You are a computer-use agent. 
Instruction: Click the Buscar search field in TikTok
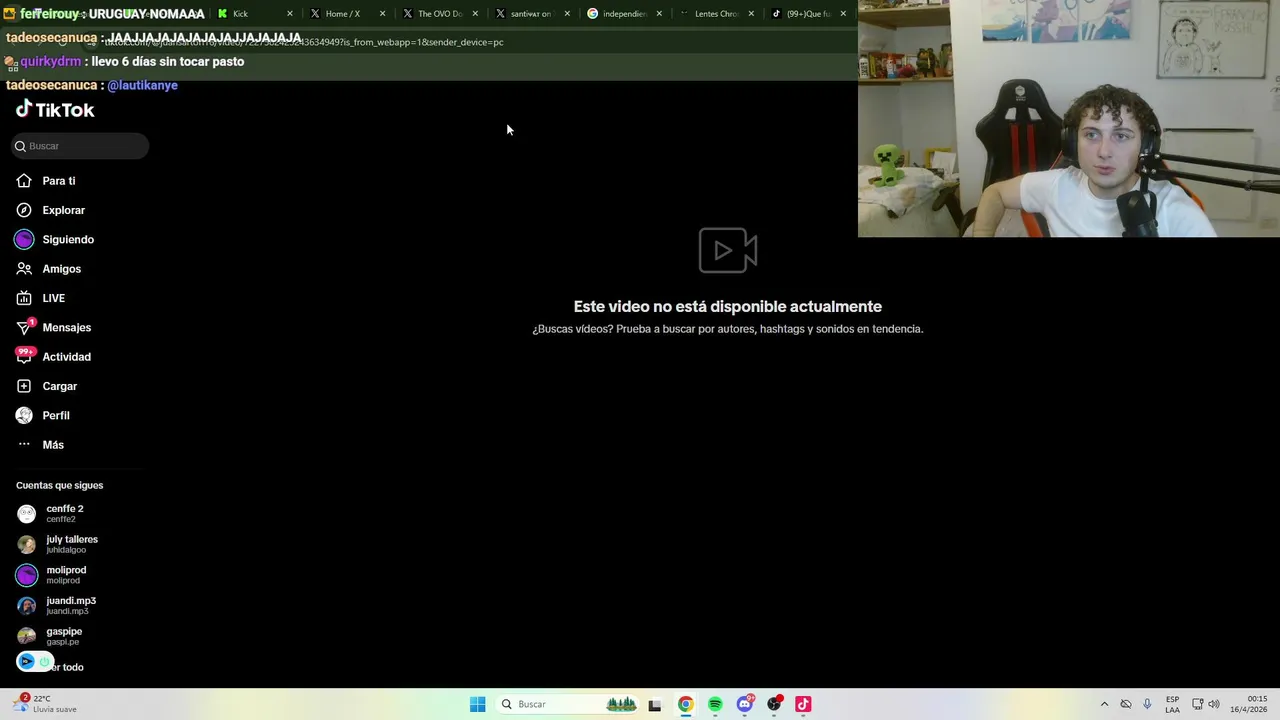80,146
